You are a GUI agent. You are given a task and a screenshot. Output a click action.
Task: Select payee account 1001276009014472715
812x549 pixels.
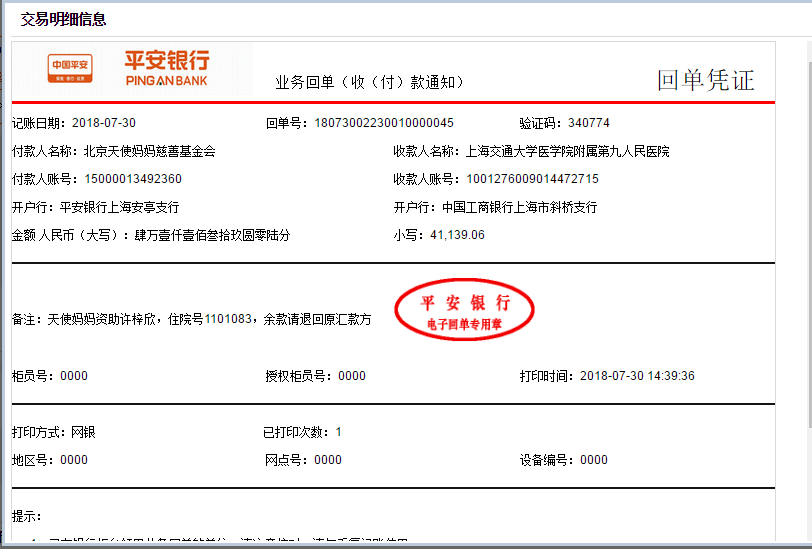(532, 179)
